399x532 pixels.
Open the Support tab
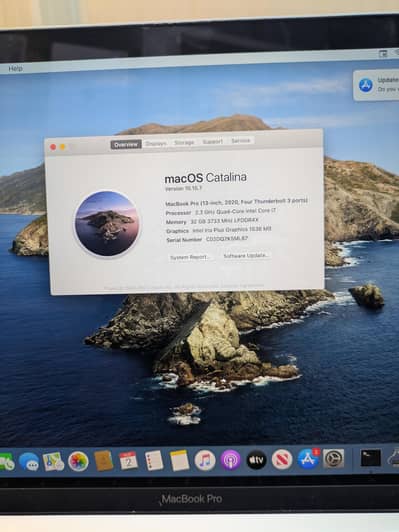pos(213,141)
